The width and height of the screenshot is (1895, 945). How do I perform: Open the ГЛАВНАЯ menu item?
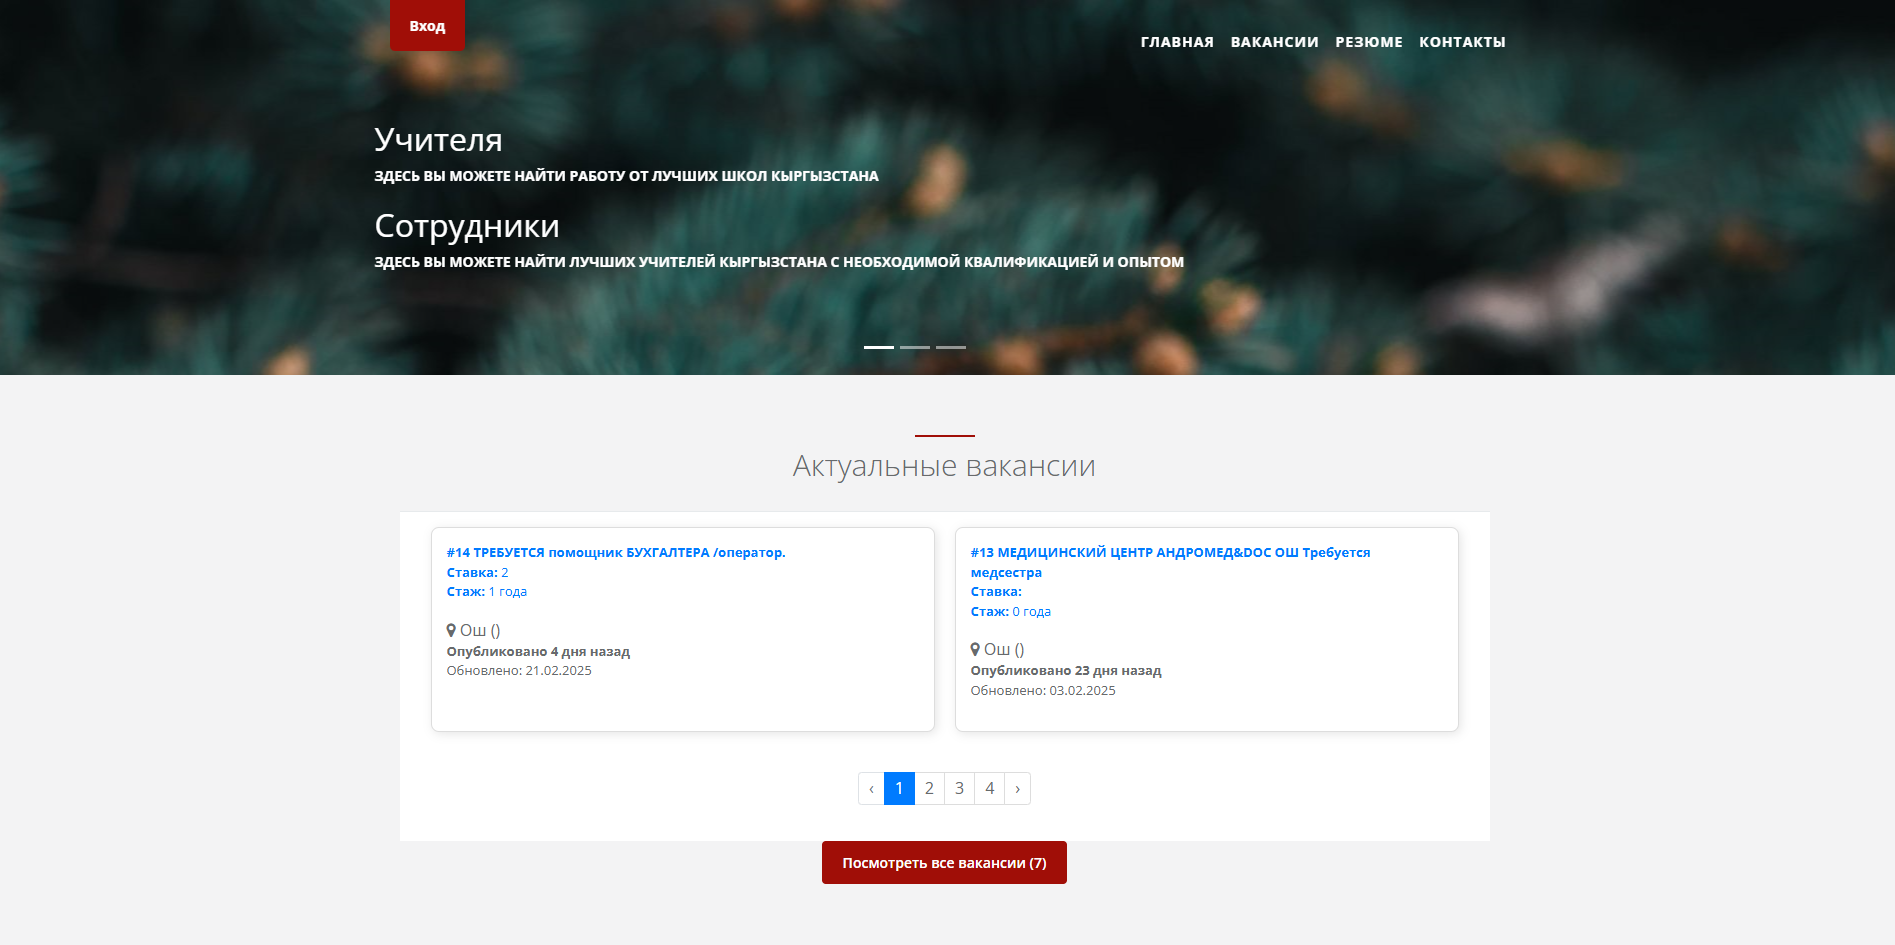click(x=1177, y=42)
